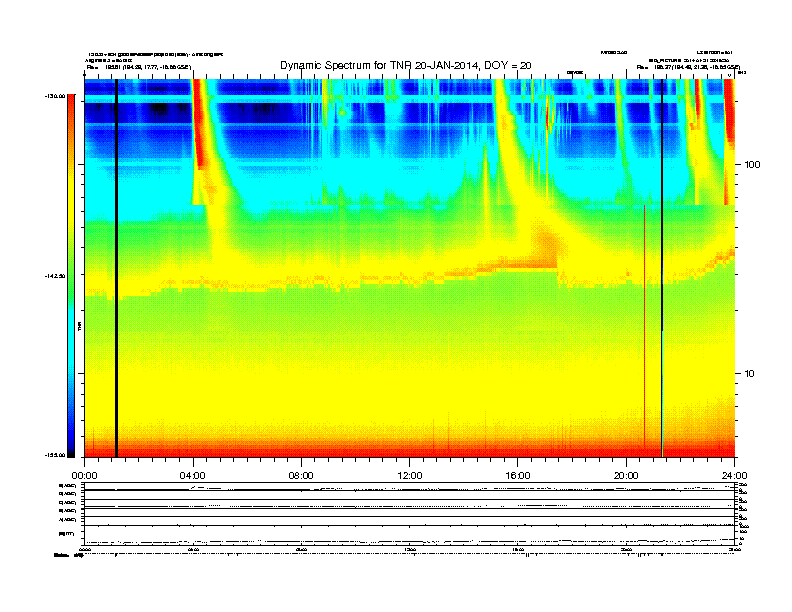Click the thick black vertical line after 00:00

(116, 268)
